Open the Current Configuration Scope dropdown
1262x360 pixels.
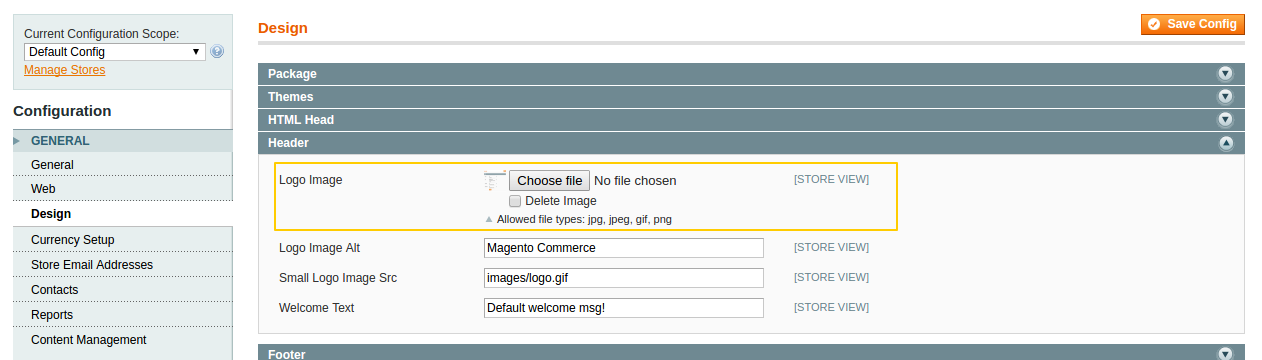[115, 52]
